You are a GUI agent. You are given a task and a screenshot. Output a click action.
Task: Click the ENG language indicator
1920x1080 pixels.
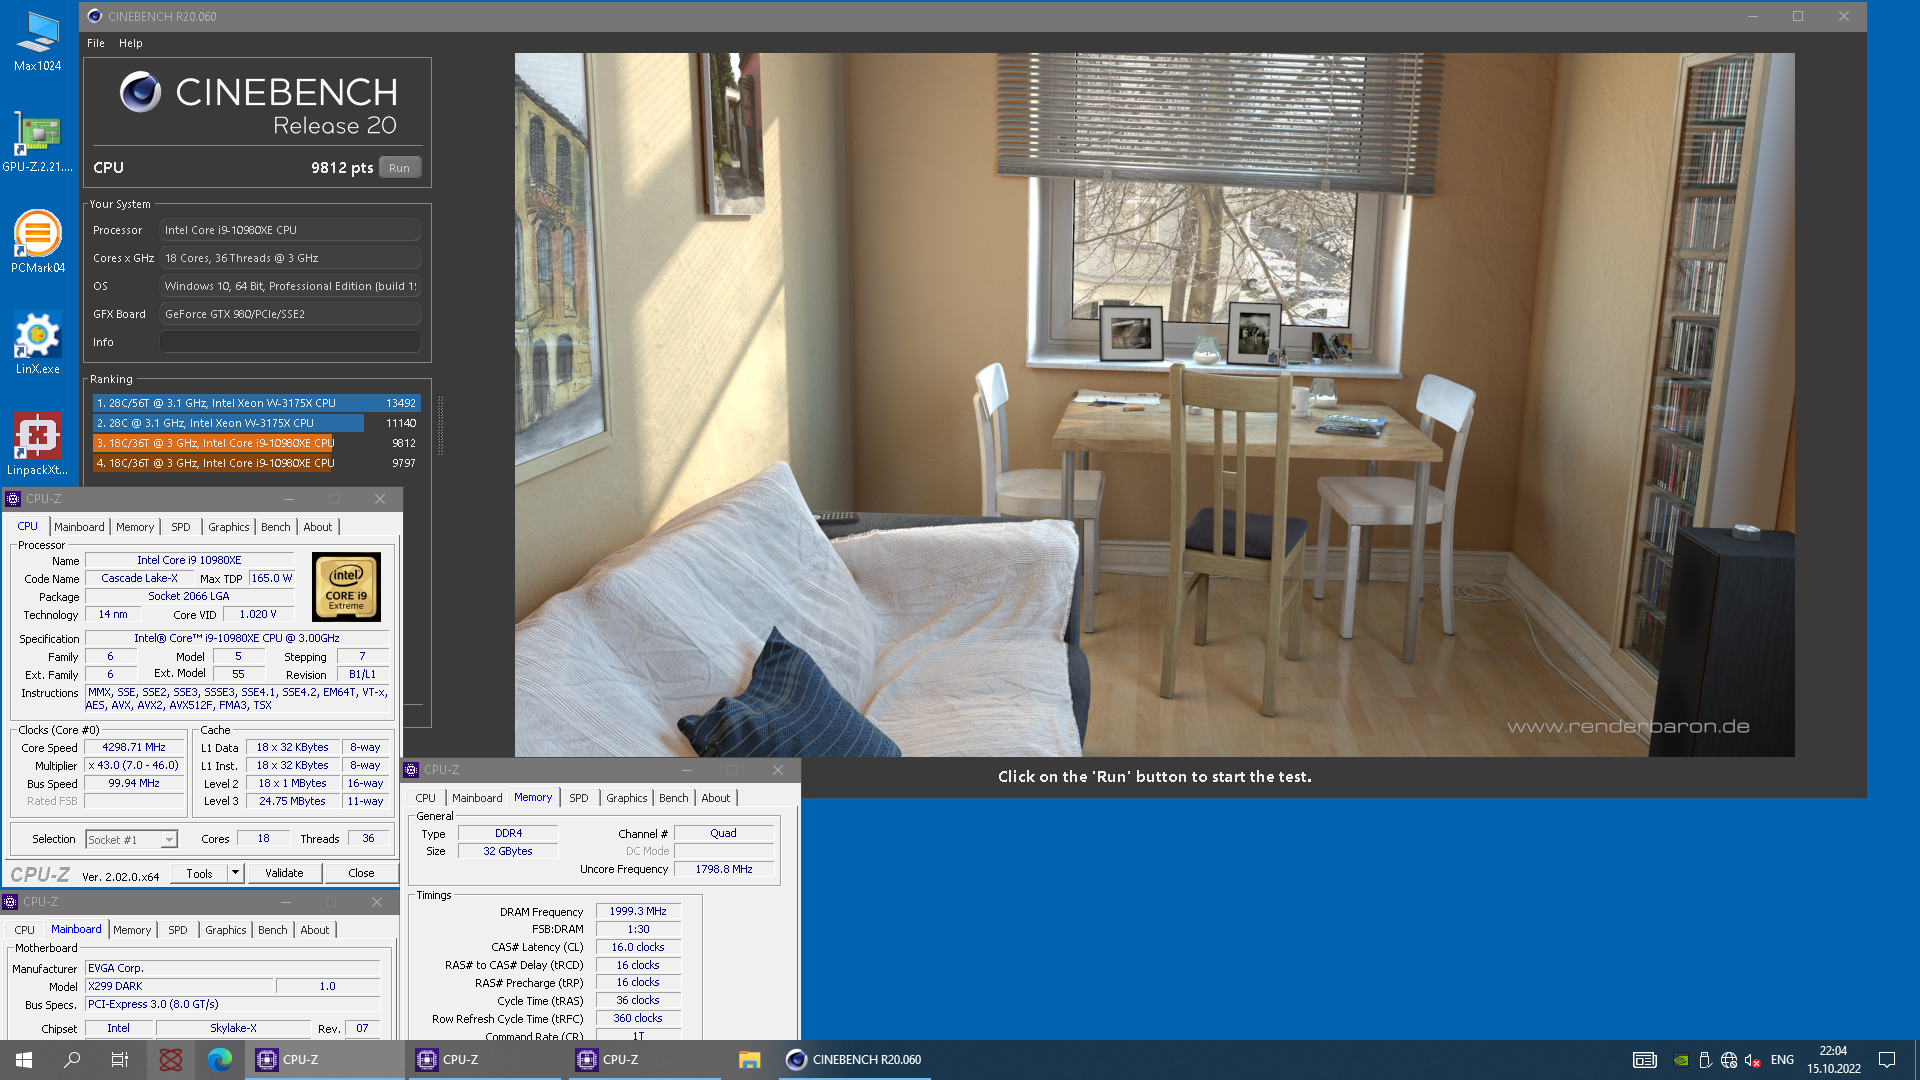[x=1782, y=1060]
